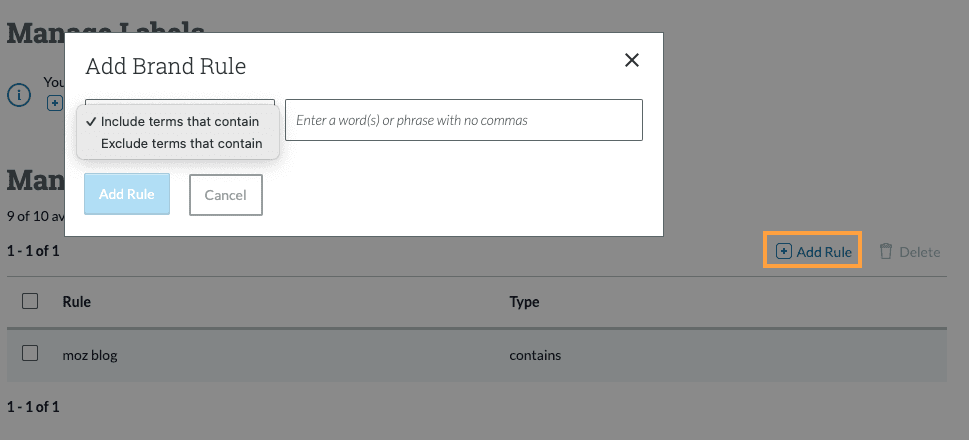
Task: Click the Rule column header
Action: click(x=77, y=302)
